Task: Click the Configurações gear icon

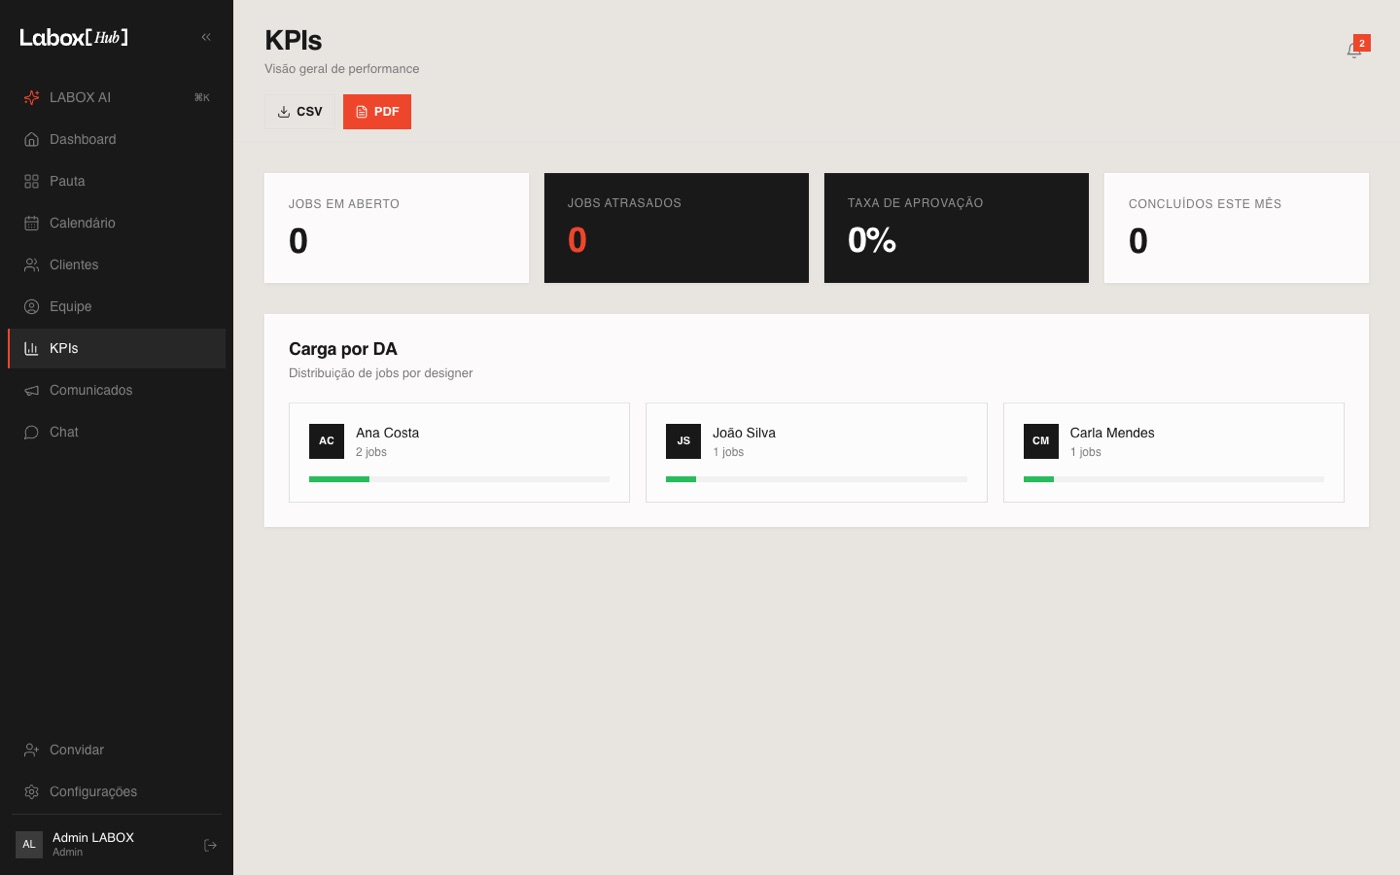Action: click(31, 792)
